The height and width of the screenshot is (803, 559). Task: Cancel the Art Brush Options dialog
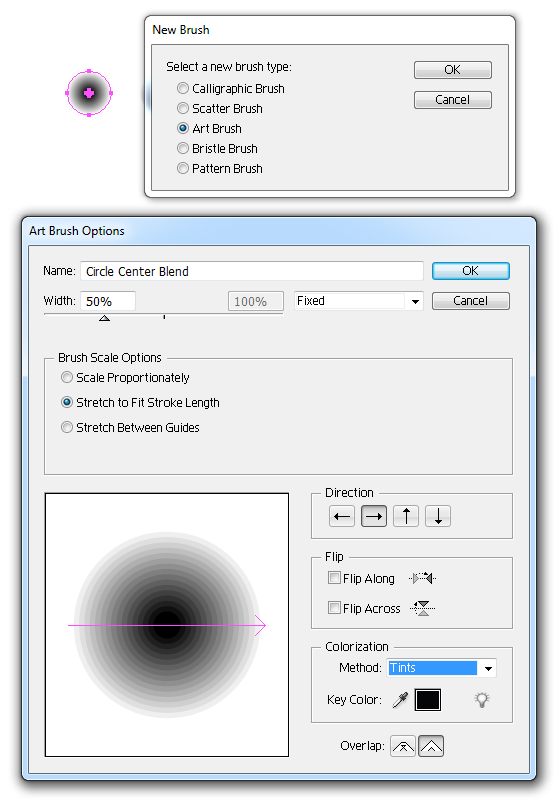click(x=470, y=301)
